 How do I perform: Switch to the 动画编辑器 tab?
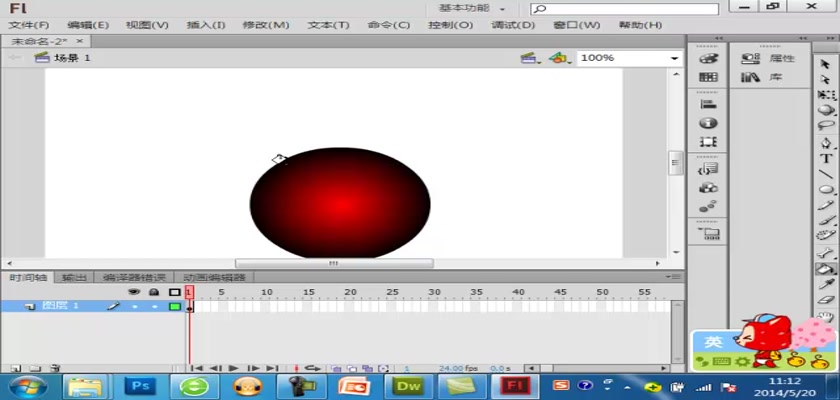214,277
